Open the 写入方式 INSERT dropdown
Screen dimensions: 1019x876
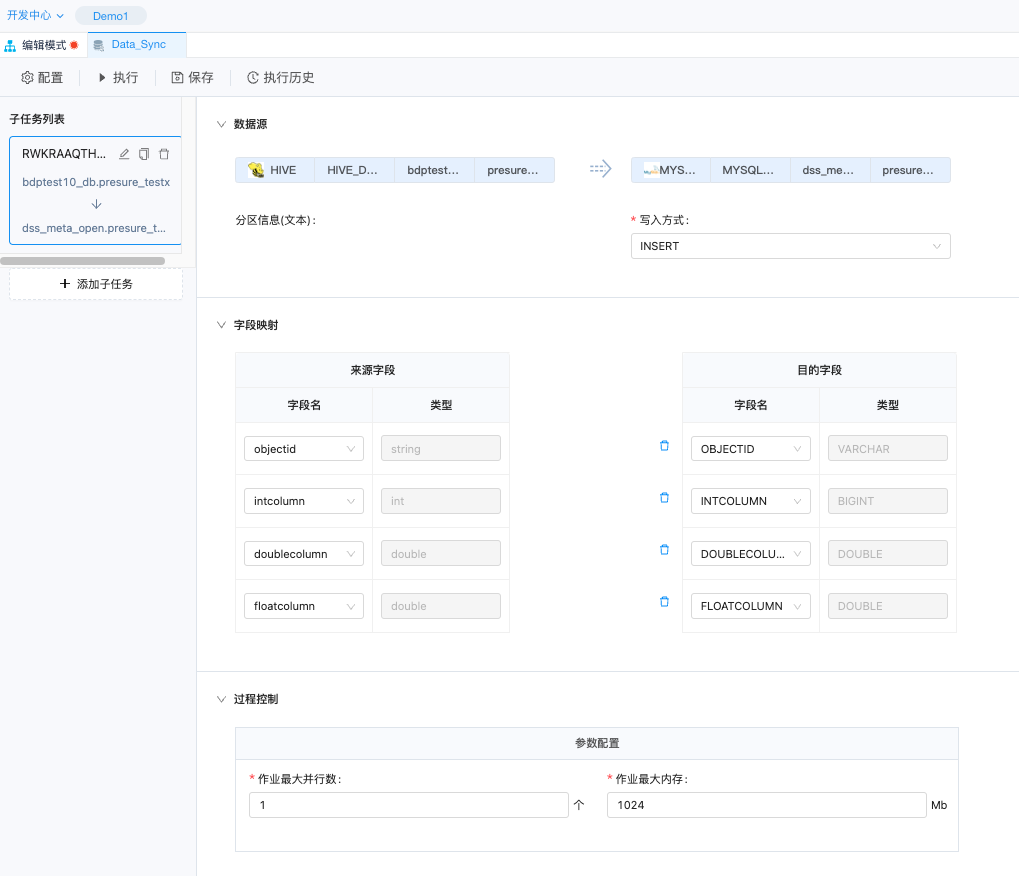click(x=790, y=246)
